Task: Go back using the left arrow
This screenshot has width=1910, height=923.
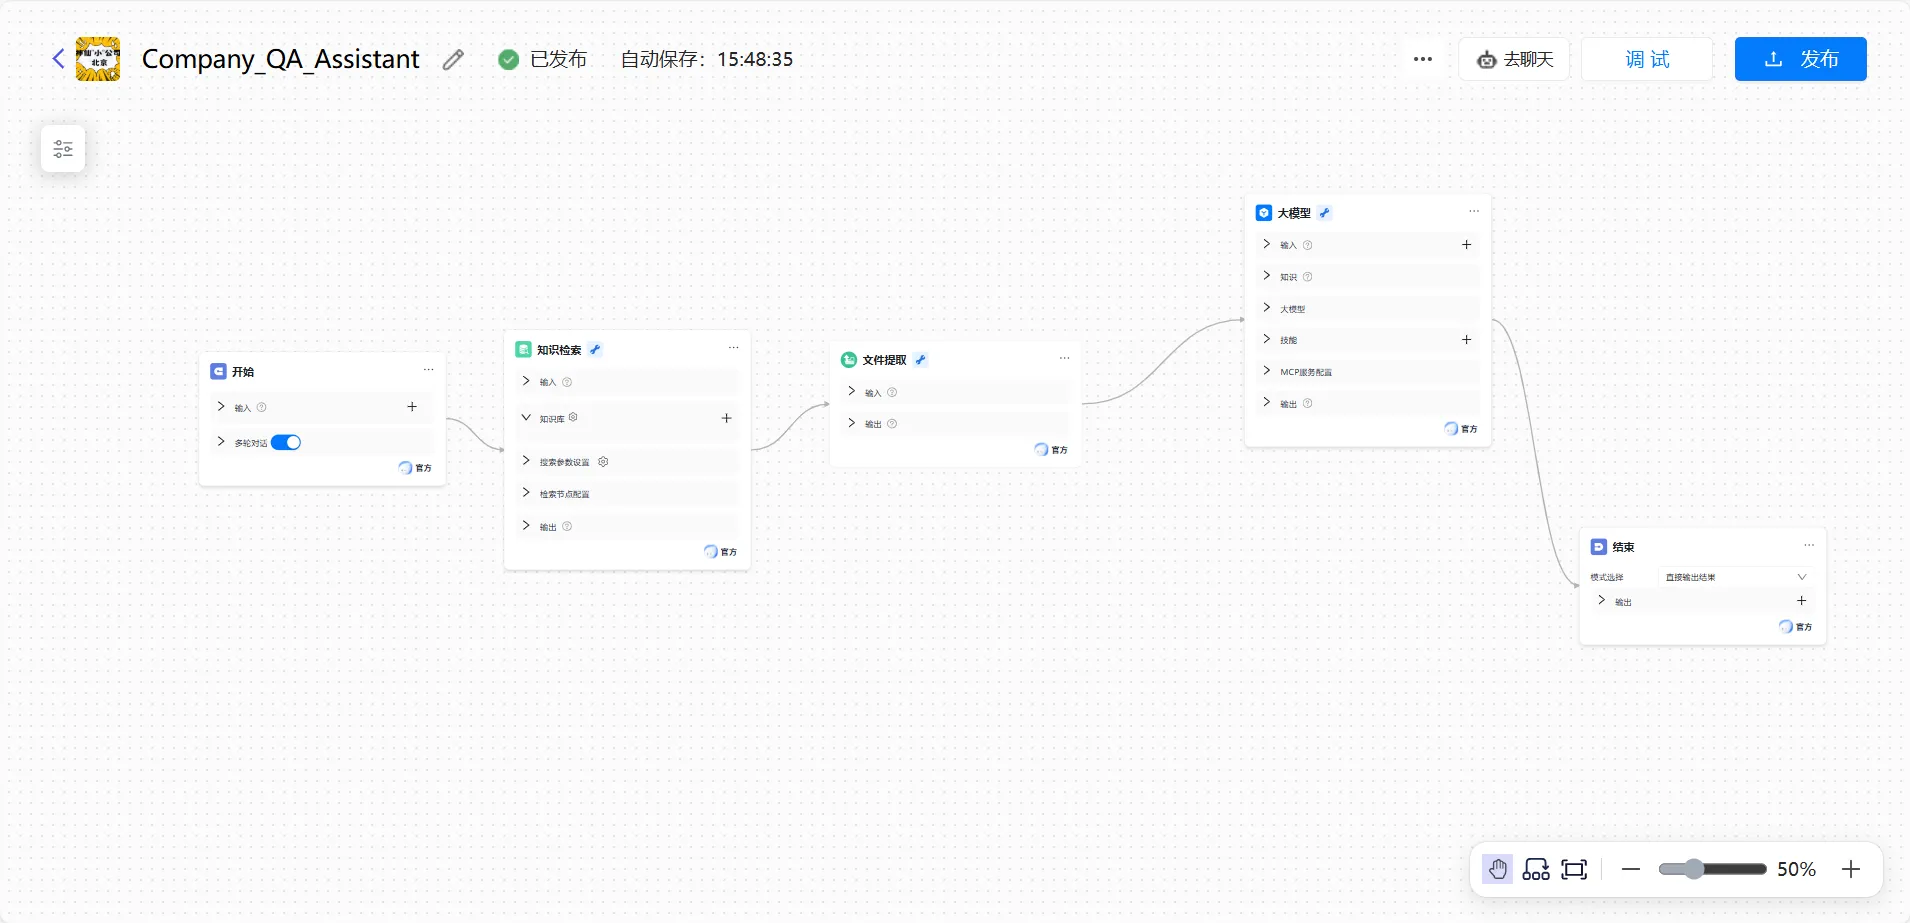Action: pos(58,59)
